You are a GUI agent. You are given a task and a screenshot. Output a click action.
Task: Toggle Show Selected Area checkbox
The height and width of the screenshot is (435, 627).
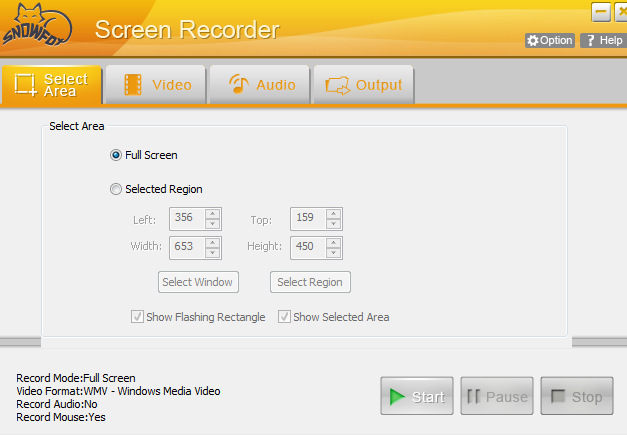(x=284, y=317)
